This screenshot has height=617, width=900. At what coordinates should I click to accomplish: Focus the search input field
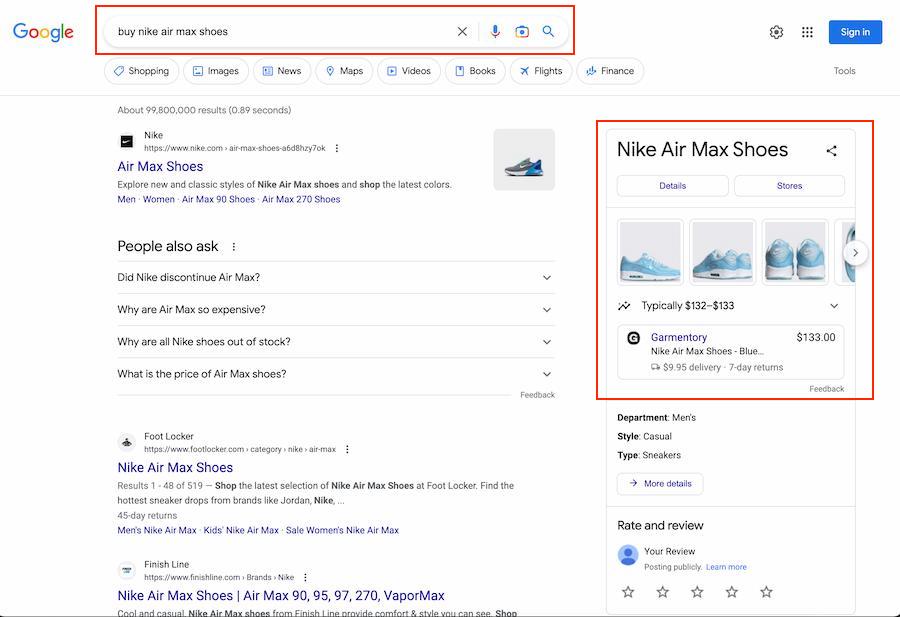tap(281, 32)
